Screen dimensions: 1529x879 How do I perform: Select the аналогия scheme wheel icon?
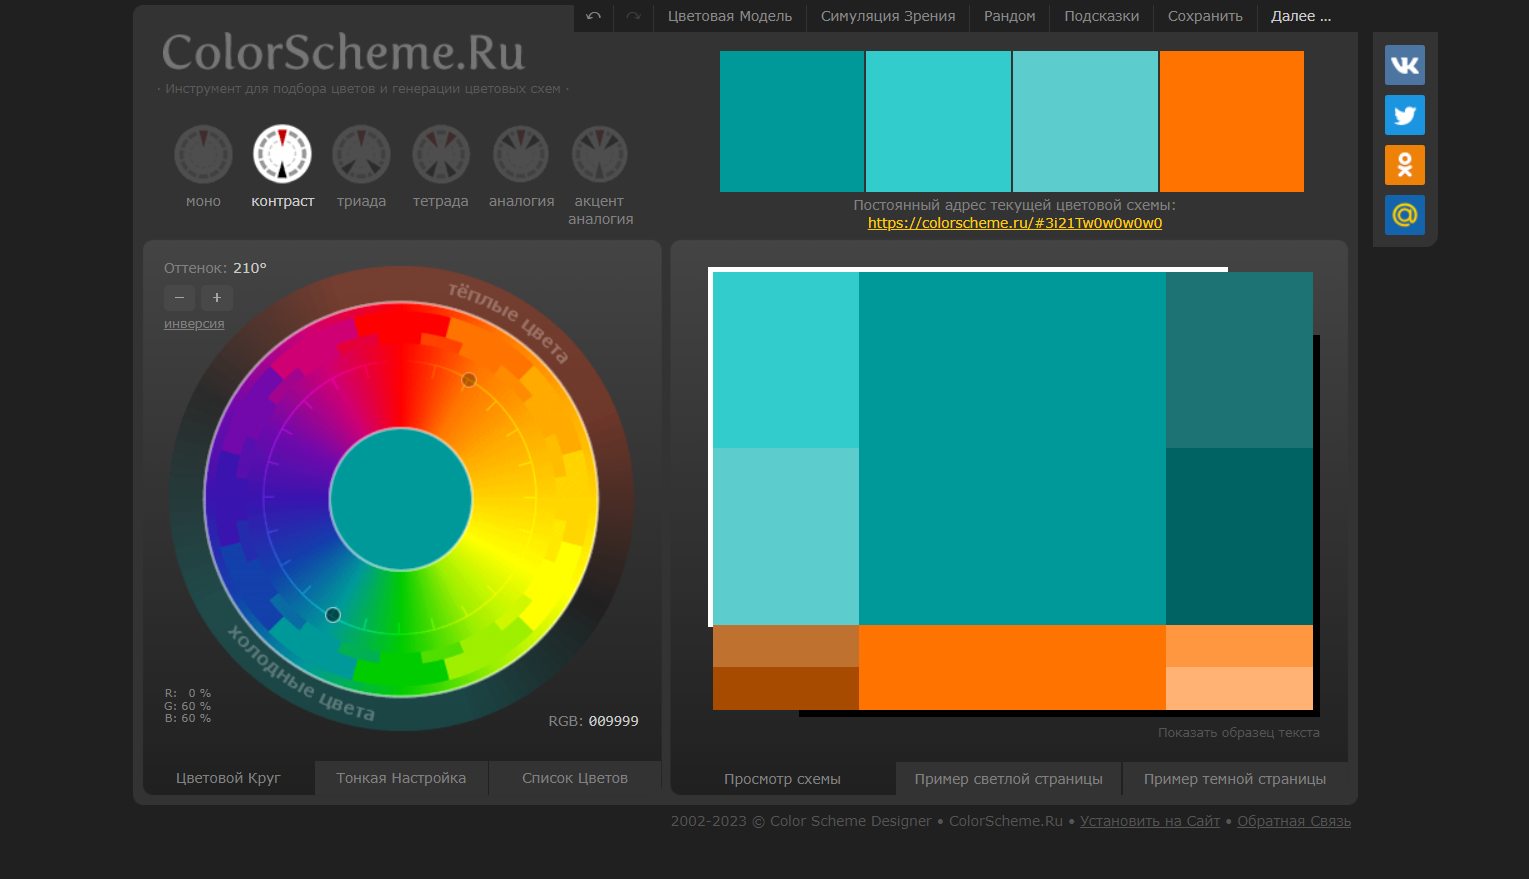tap(521, 154)
